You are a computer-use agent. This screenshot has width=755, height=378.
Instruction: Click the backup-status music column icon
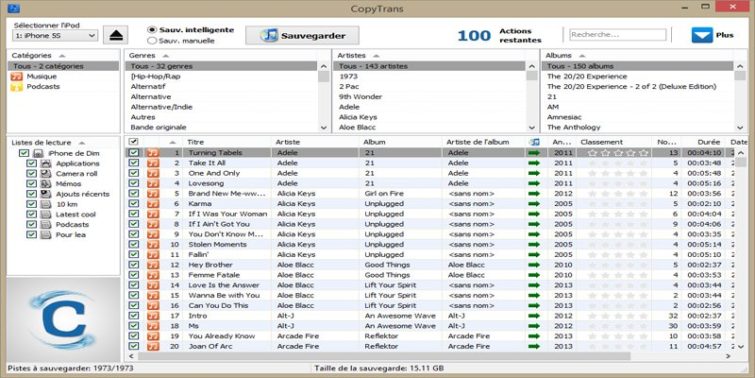pyautogui.click(x=534, y=142)
